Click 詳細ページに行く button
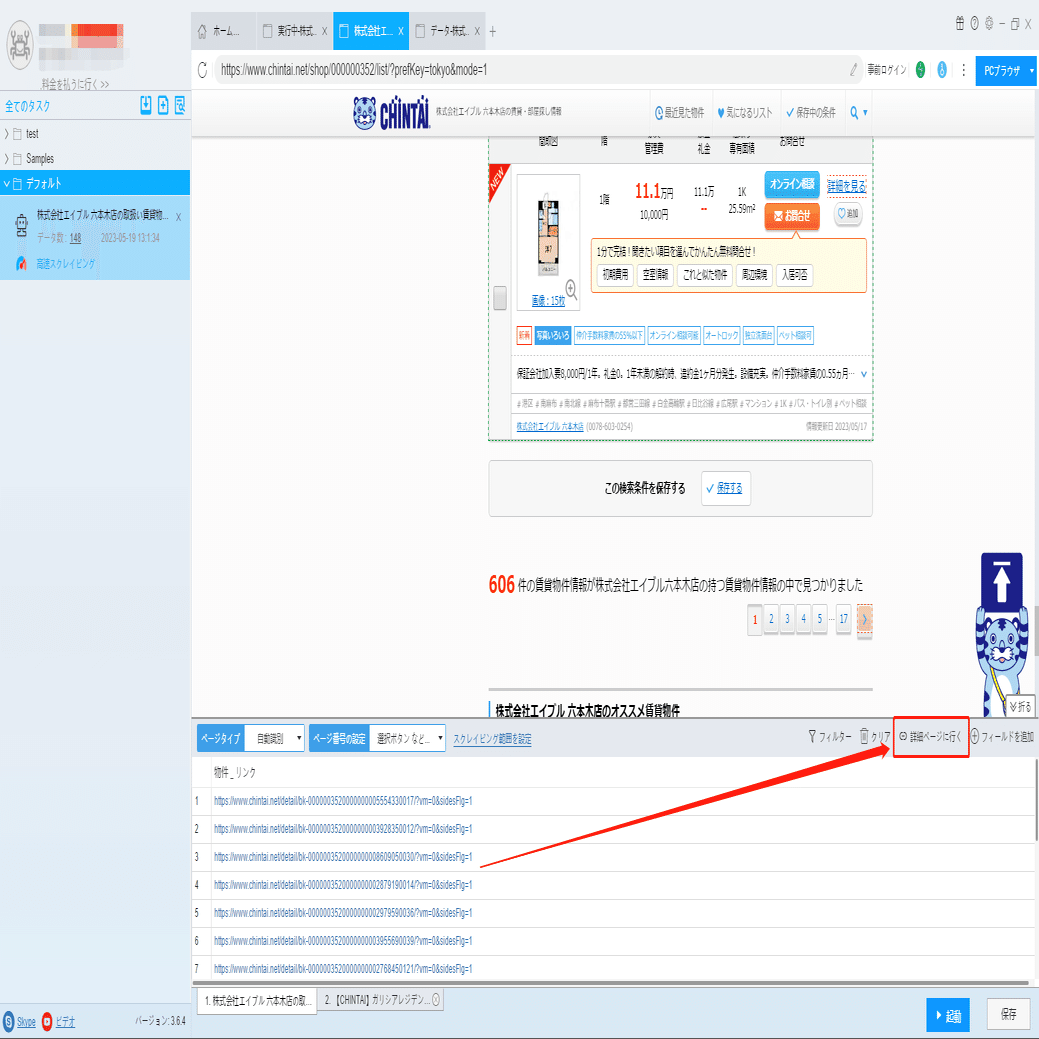The height and width of the screenshot is (1039, 1039). click(930, 736)
